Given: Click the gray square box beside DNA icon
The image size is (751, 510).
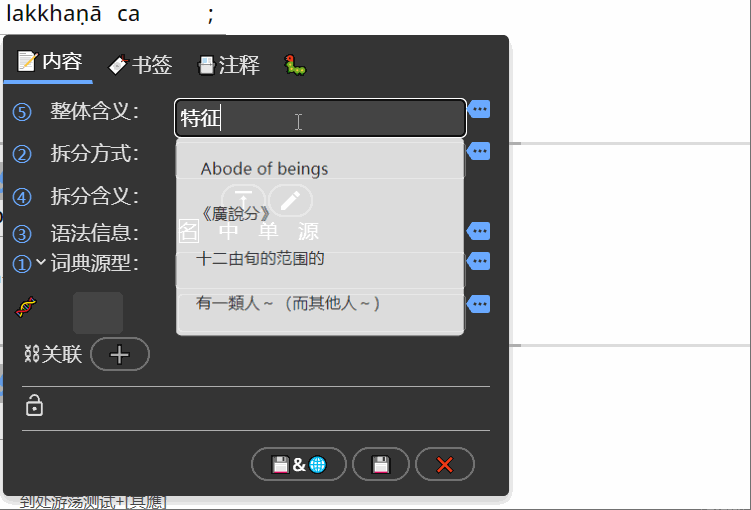Looking at the screenshot, I should (x=98, y=313).
